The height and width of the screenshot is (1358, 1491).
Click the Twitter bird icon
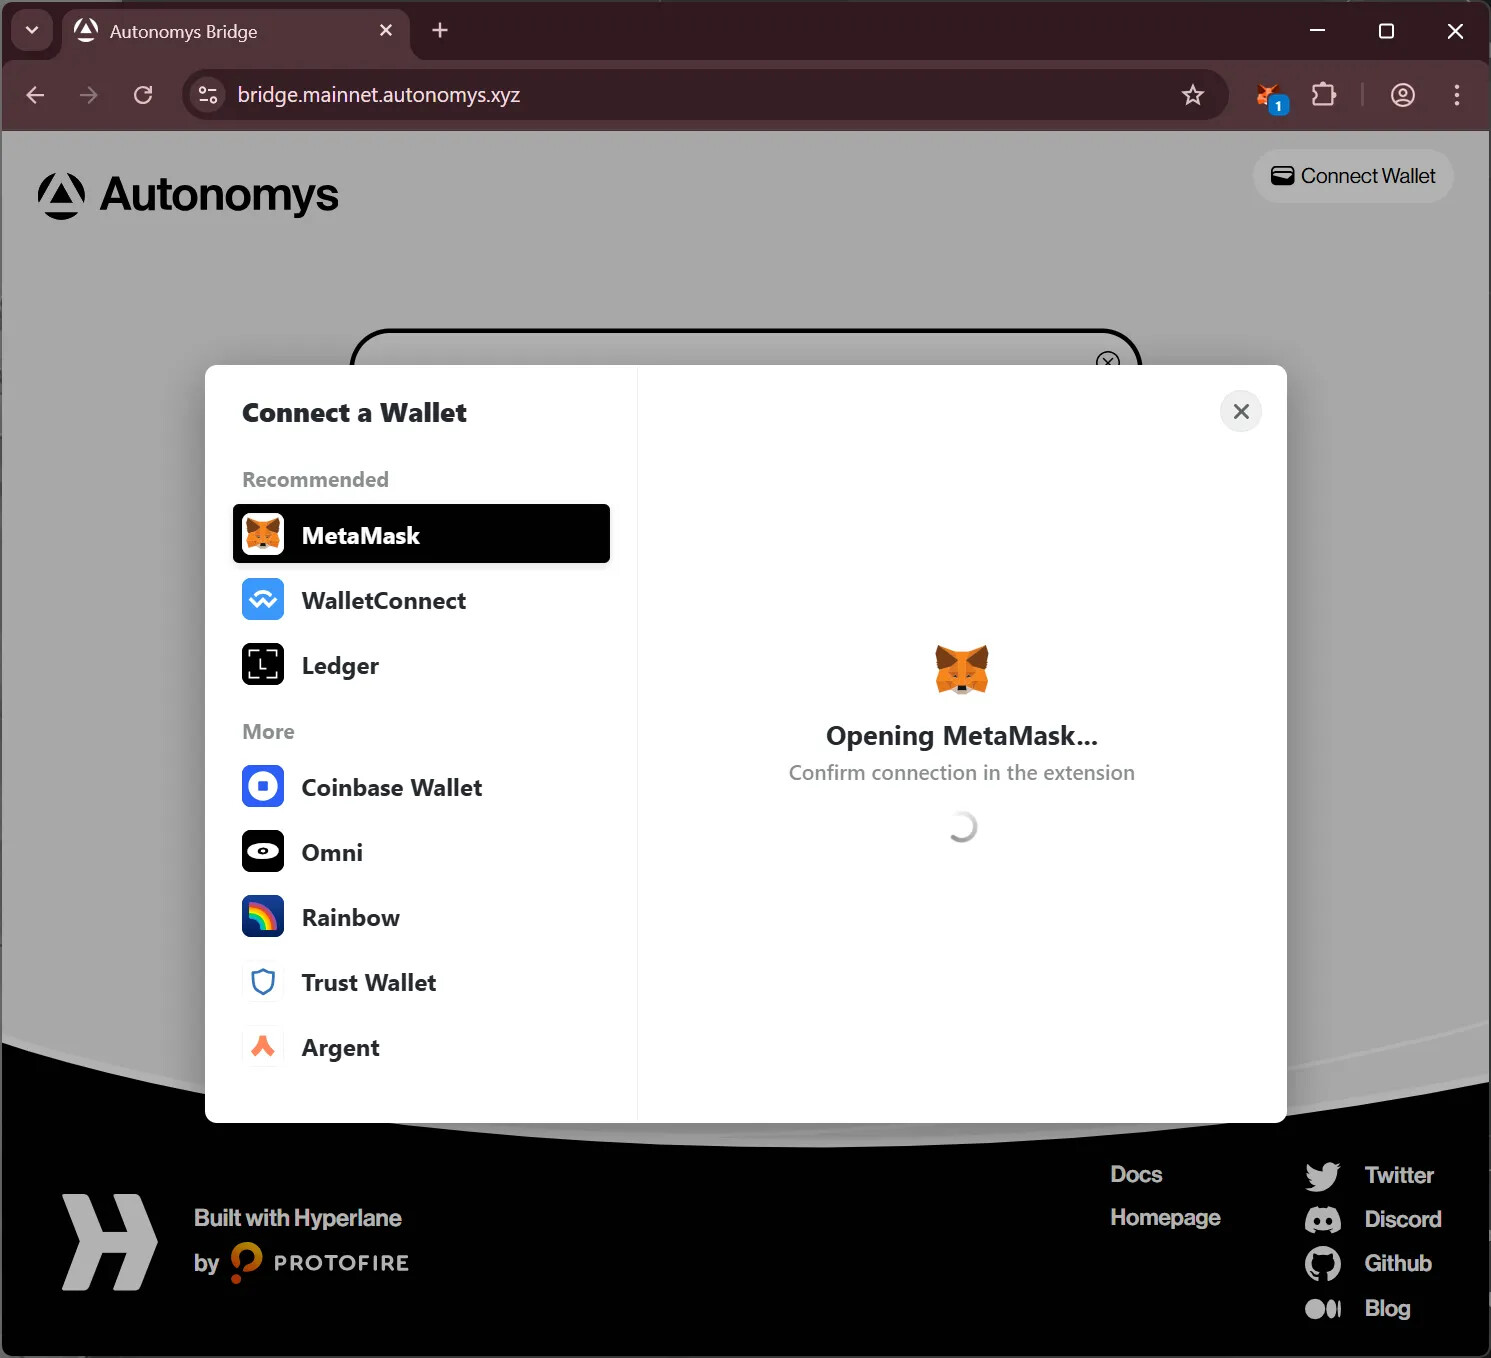(1322, 1176)
